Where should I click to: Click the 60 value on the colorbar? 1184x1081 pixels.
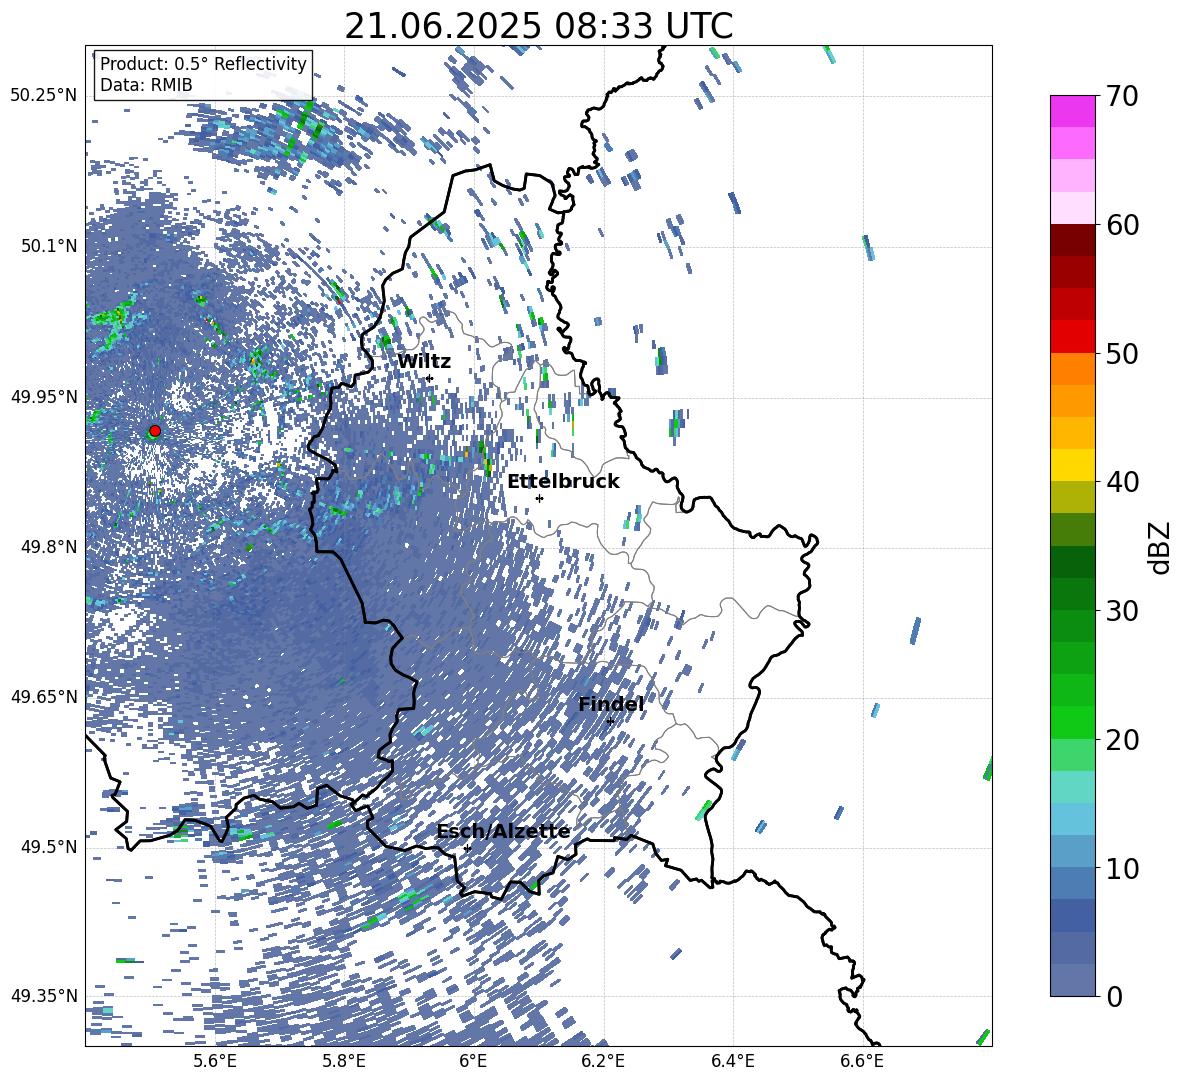1122,225
